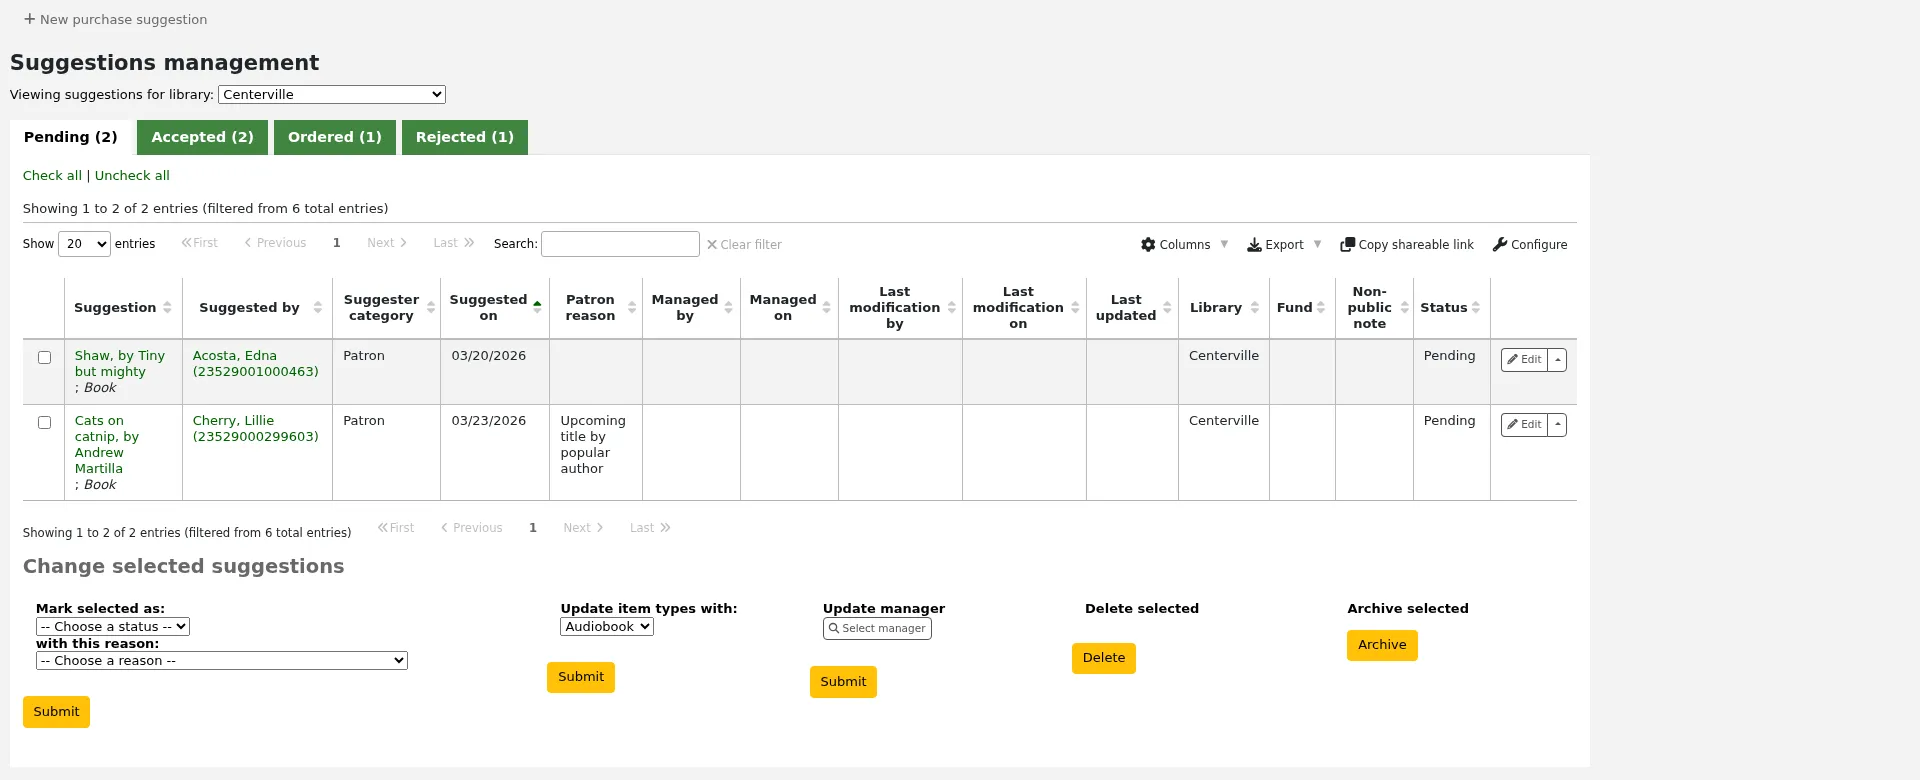Viewport: 1920px width, 780px height.
Task: Click the Configure wrench icon
Action: pyautogui.click(x=1500, y=244)
